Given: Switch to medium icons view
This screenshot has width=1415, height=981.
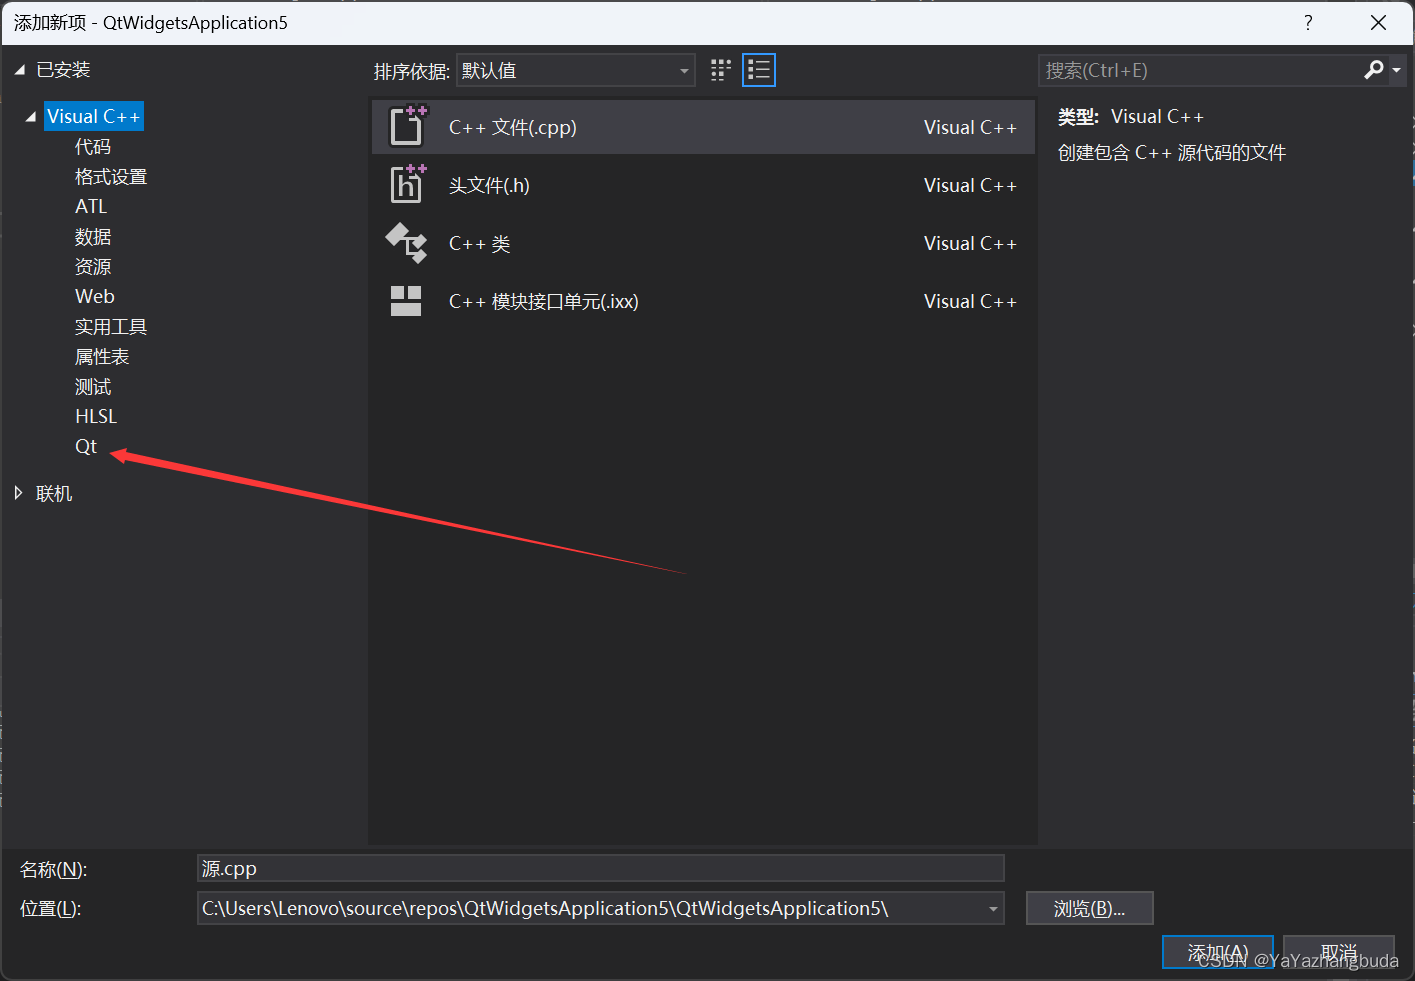Looking at the screenshot, I should [x=720, y=70].
